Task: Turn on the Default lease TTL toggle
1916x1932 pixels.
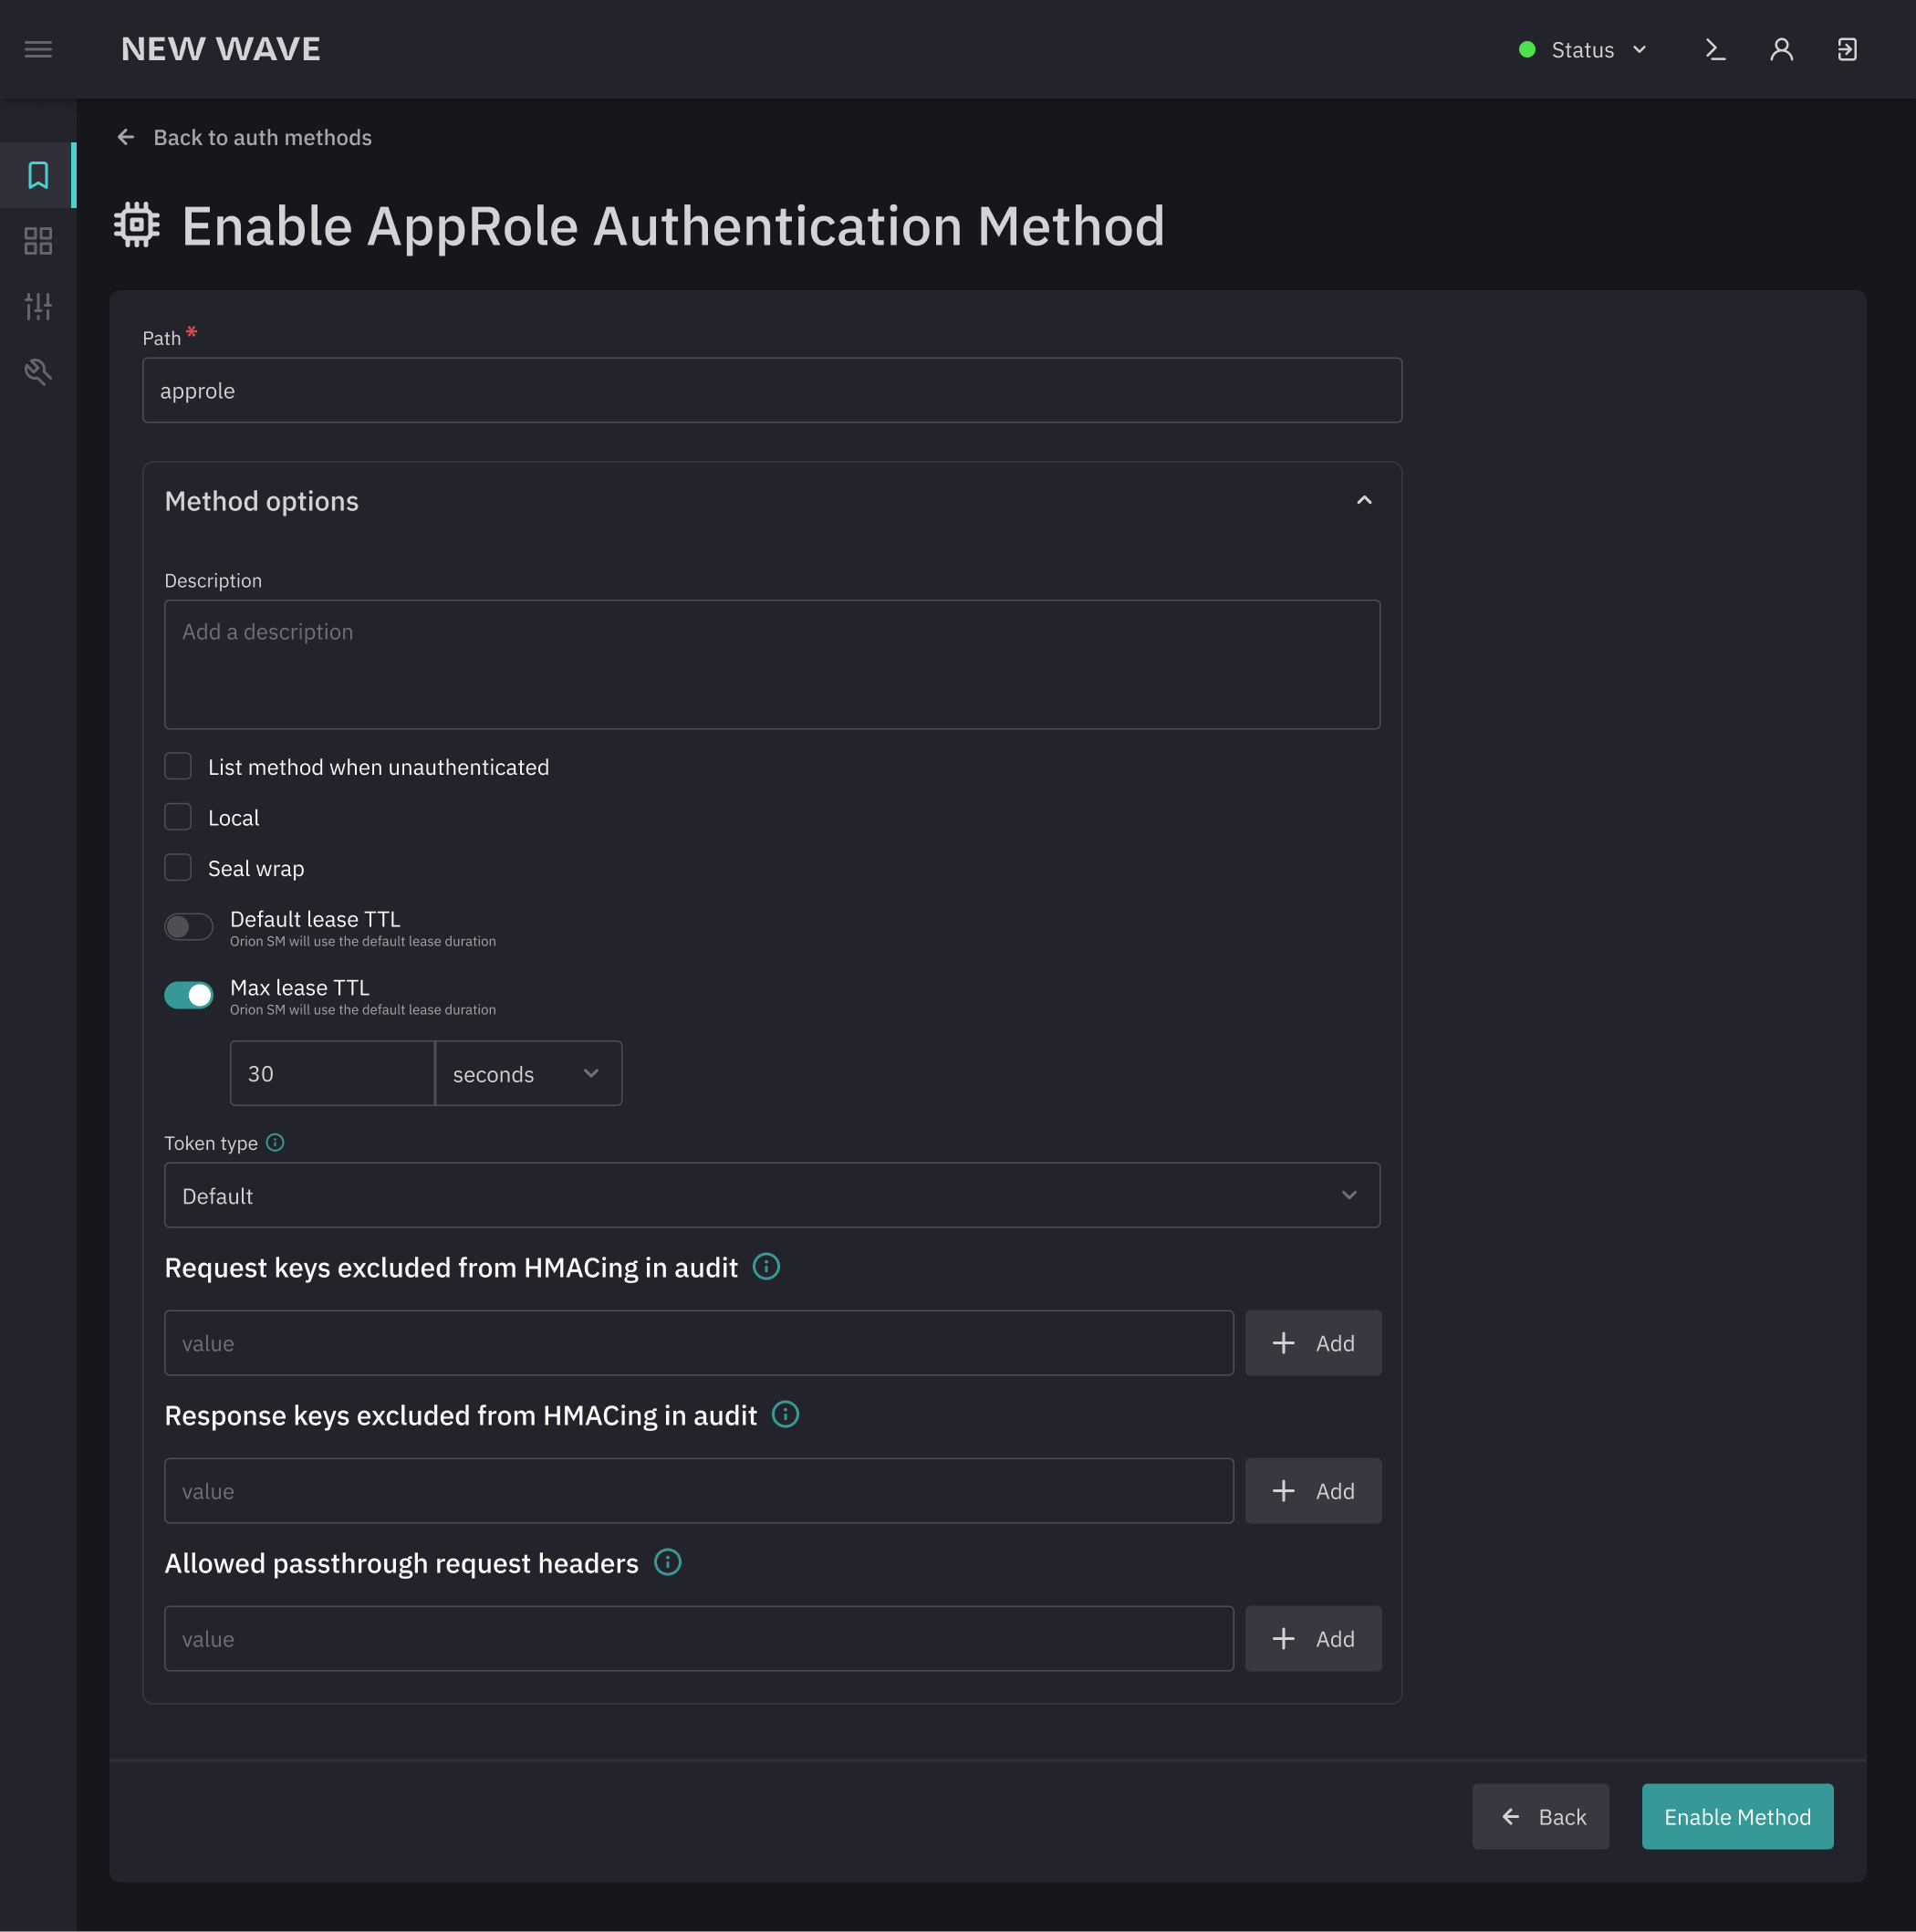Action: (188, 927)
